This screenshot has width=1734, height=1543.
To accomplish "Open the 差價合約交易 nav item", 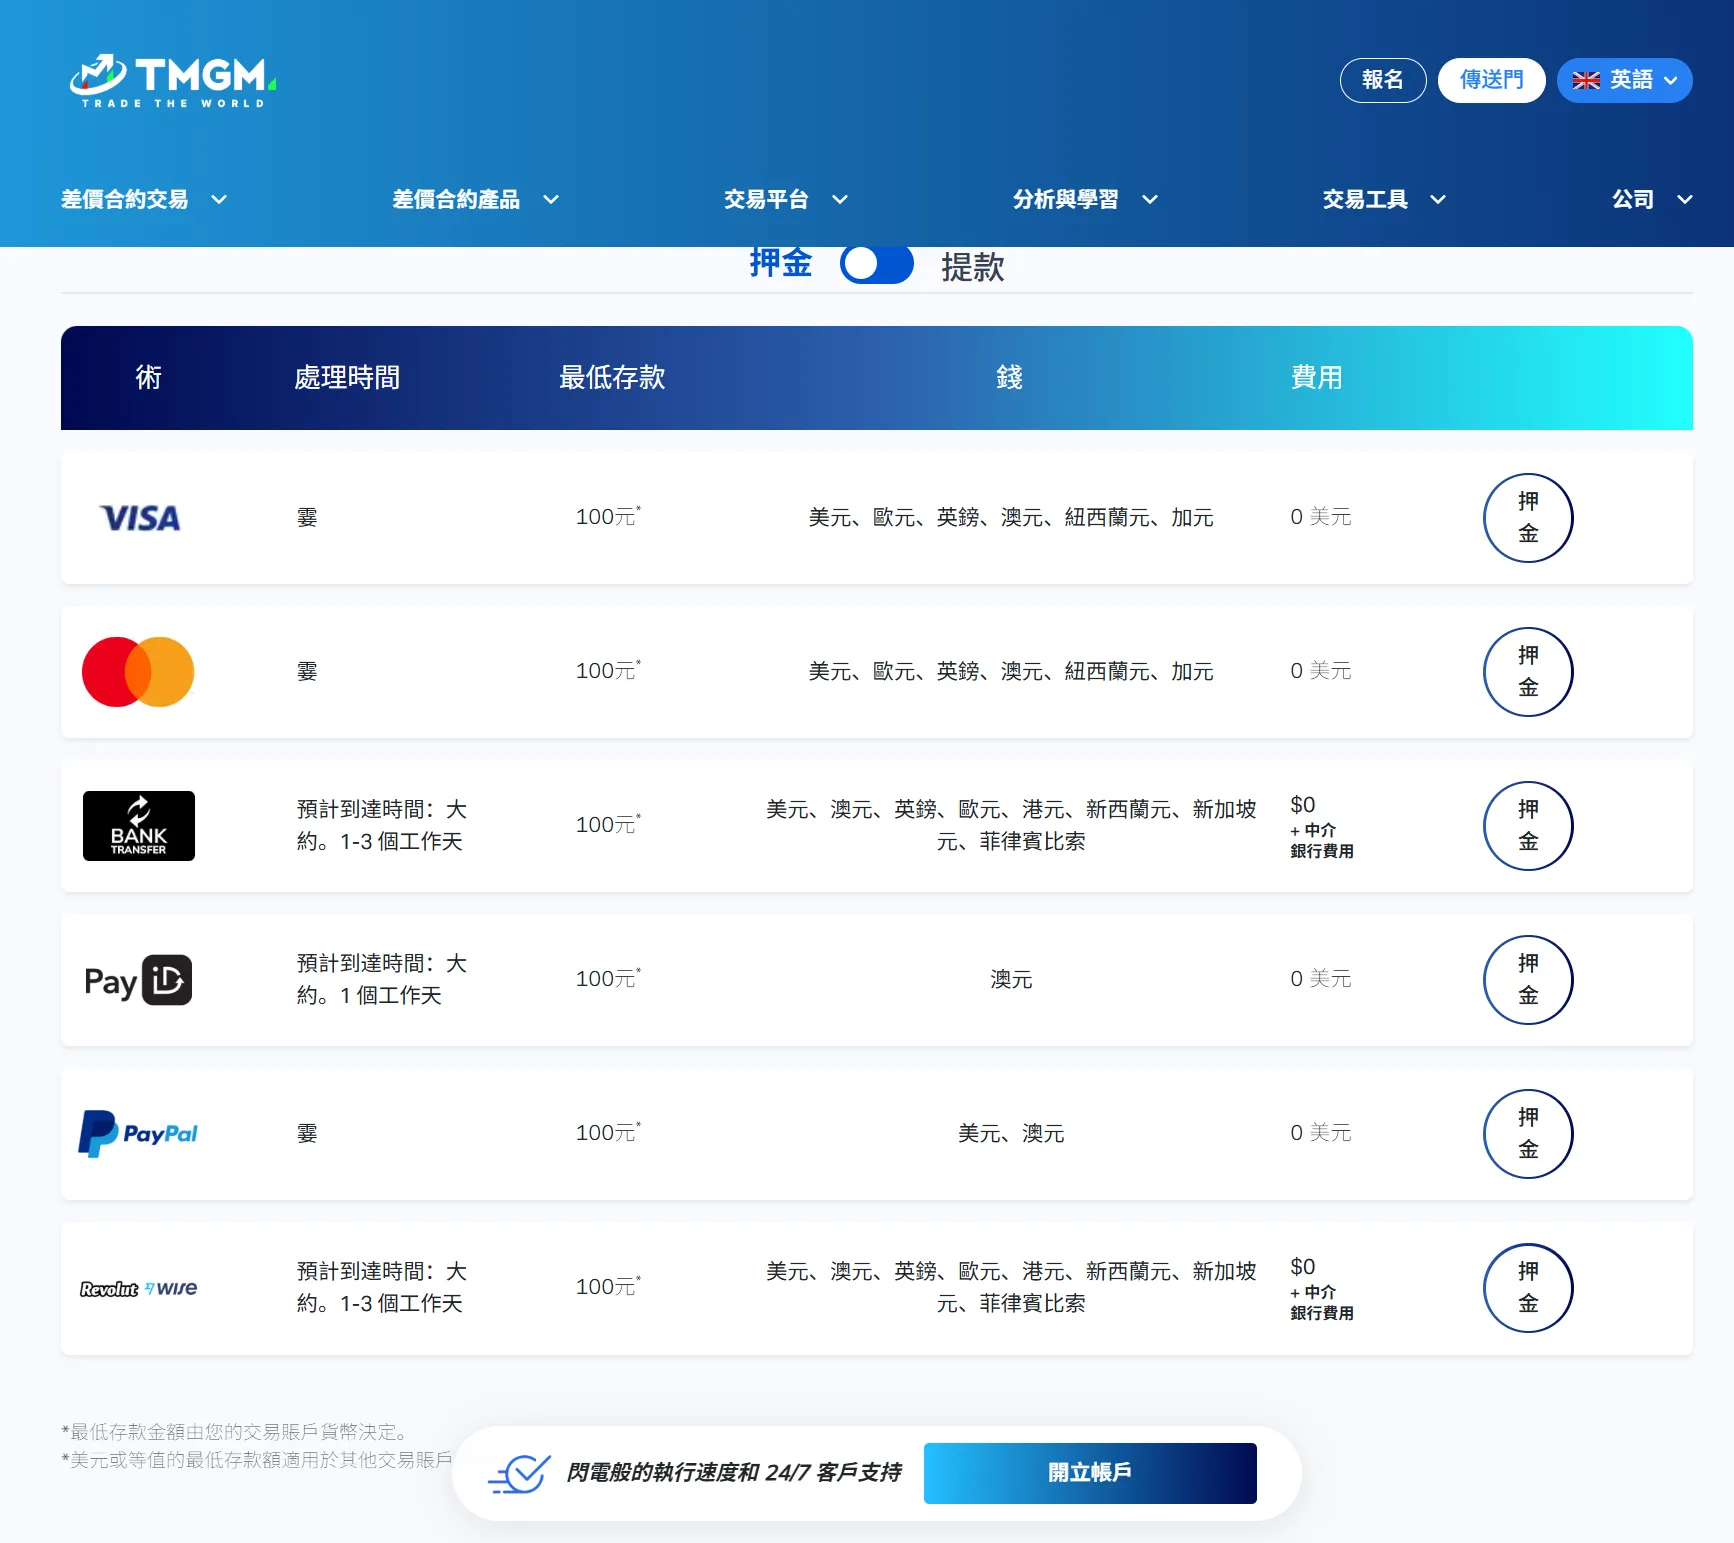I will coord(124,200).
